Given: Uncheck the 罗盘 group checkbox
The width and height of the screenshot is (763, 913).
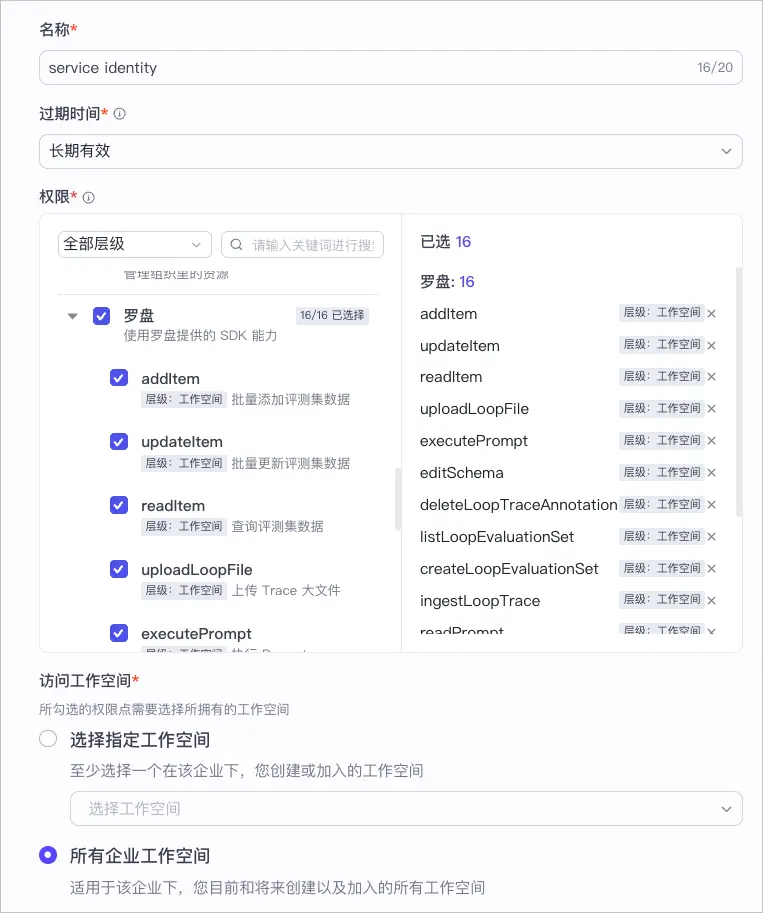Looking at the screenshot, I should (101, 316).
